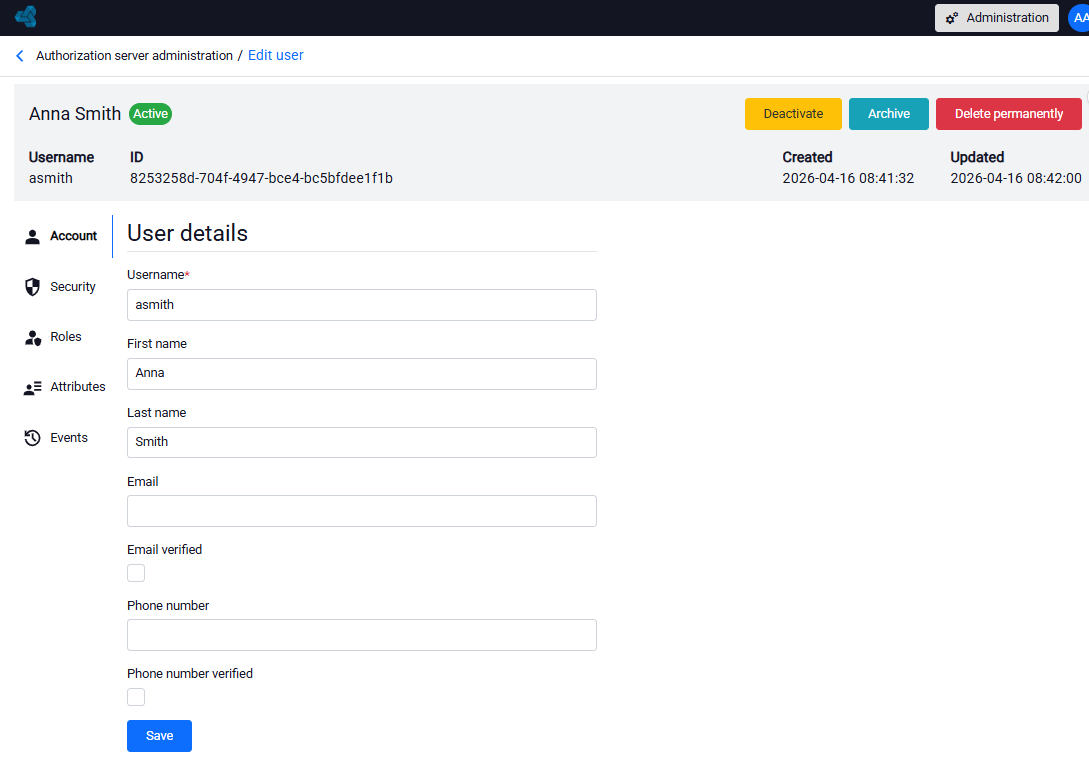The image size is (1089, 775).
Task: Focus the empty Email field
Action: (362, 511)
